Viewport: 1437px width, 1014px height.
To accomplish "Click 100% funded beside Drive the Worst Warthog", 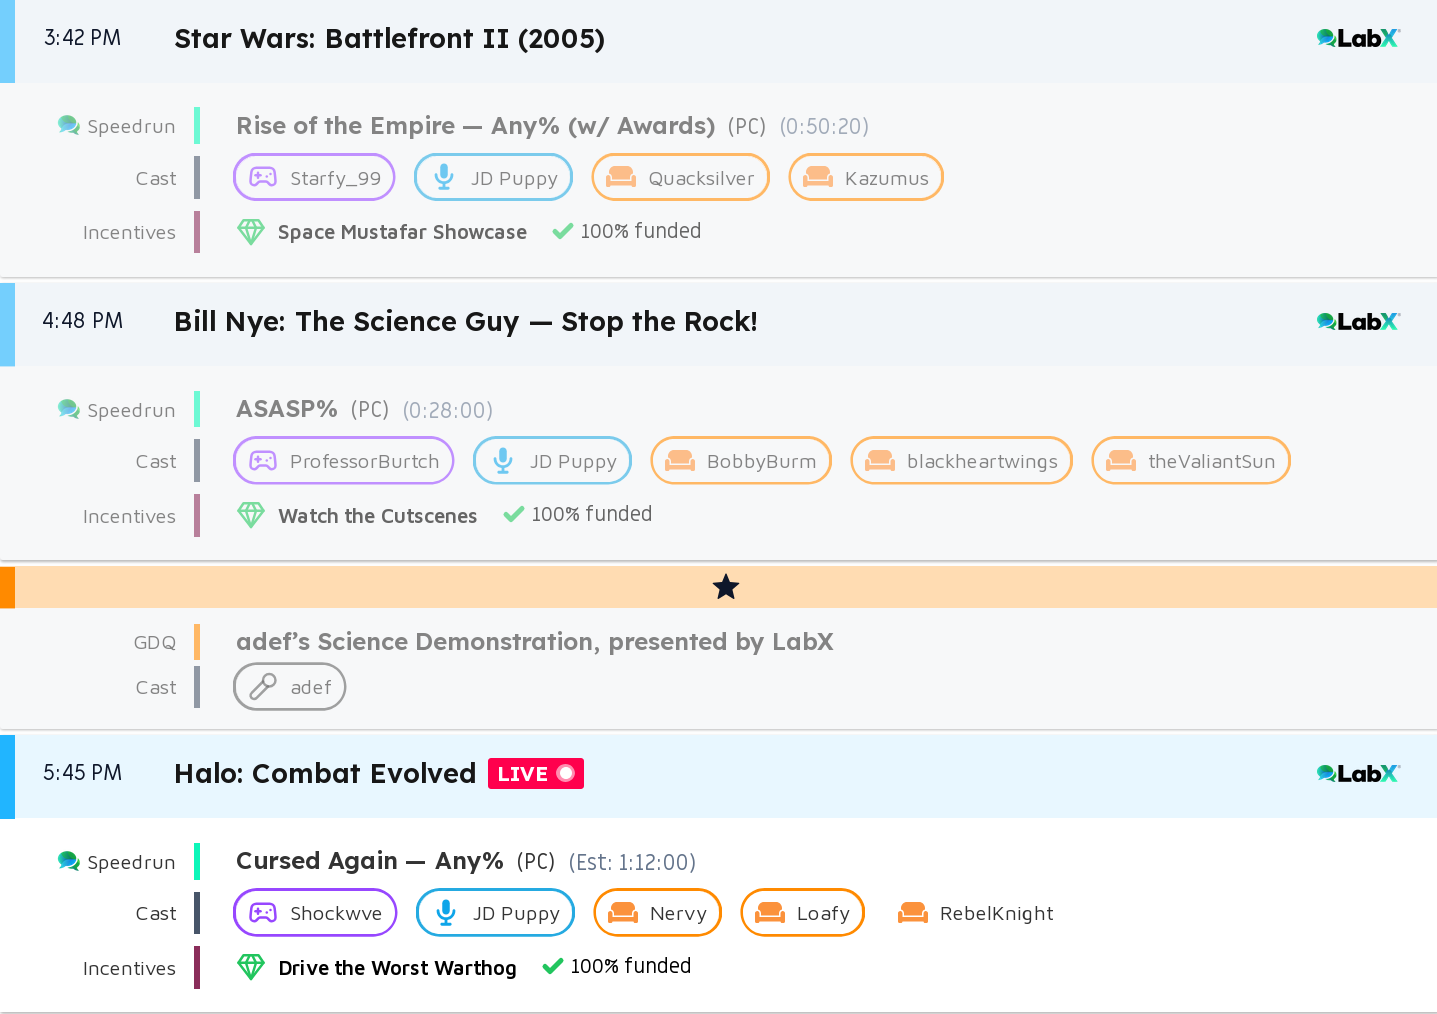I will tap(631, 966).
